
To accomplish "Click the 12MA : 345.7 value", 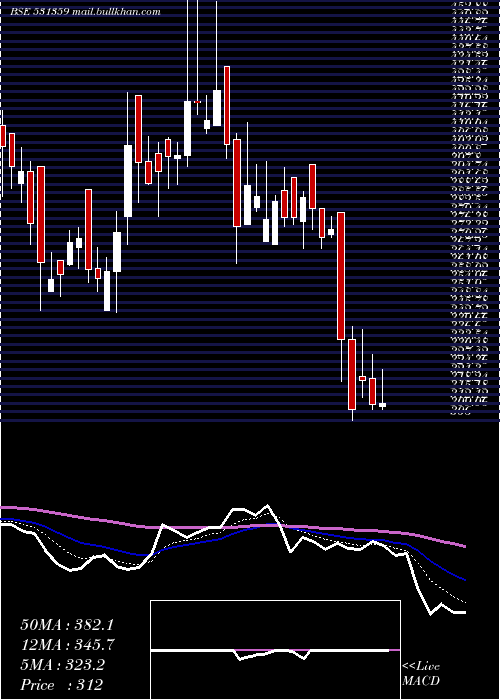I will [x=67, y=645].
